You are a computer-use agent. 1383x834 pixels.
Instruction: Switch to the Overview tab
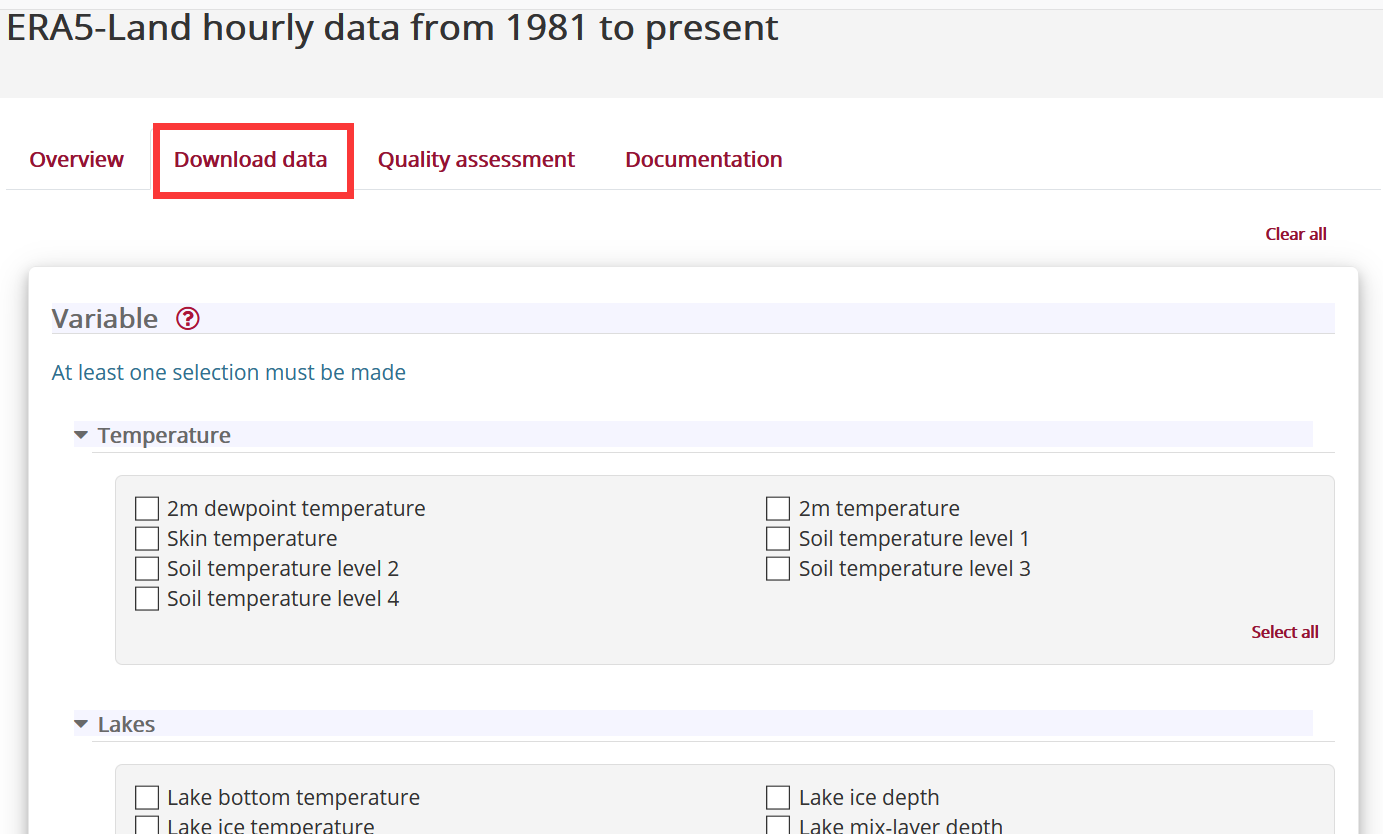77,160
